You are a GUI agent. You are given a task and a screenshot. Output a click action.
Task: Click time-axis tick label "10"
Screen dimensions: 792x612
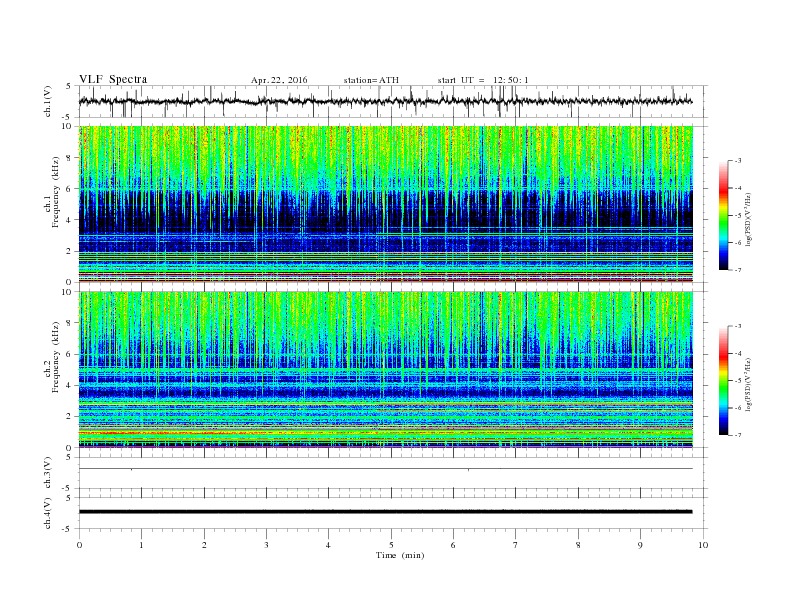click(703, 545)
